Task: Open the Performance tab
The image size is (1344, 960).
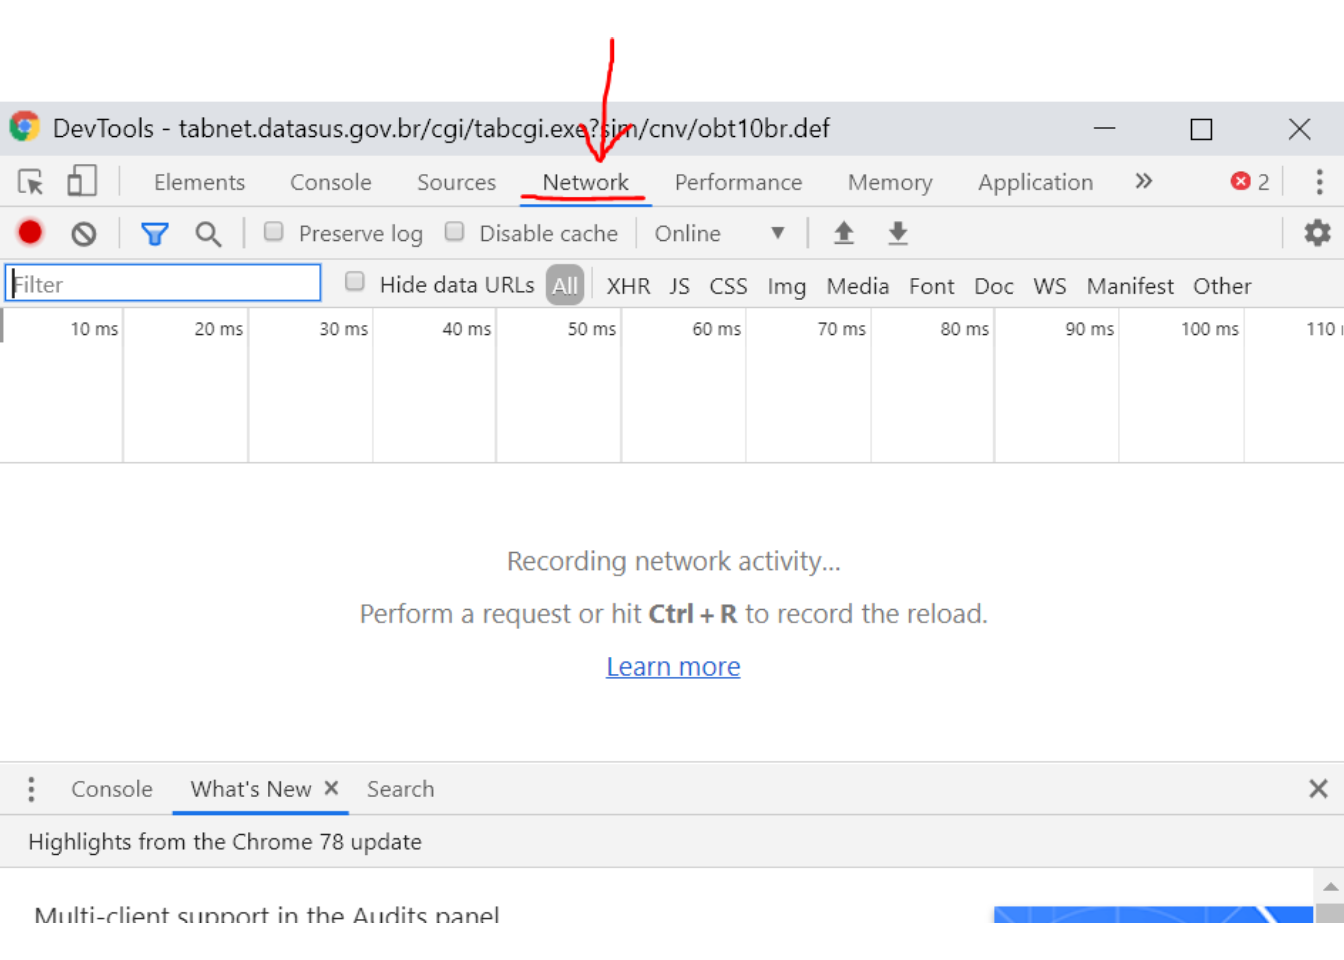Action: click(738, 182)
